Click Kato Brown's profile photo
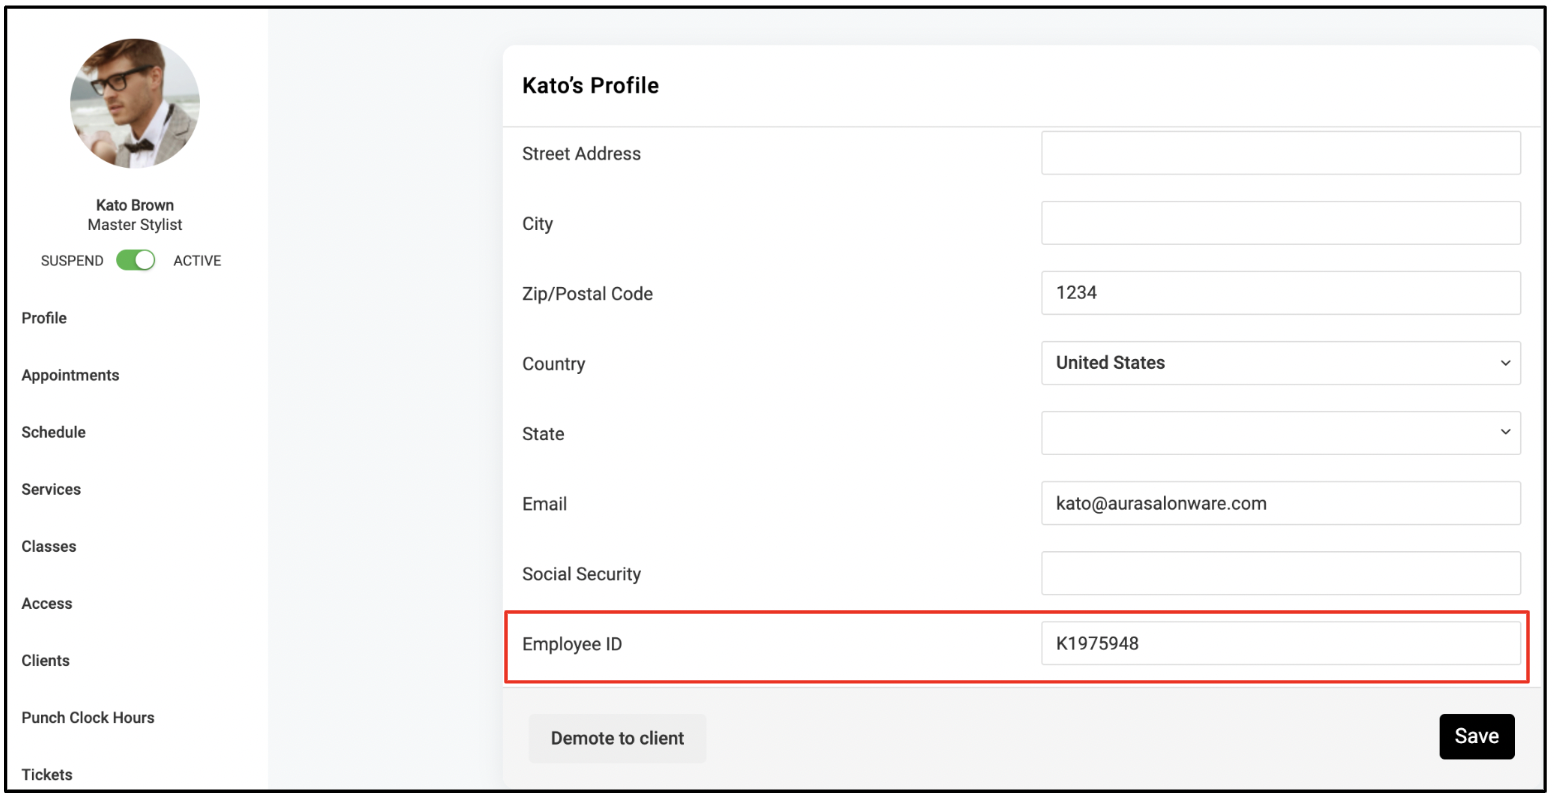 click(135, 104)
